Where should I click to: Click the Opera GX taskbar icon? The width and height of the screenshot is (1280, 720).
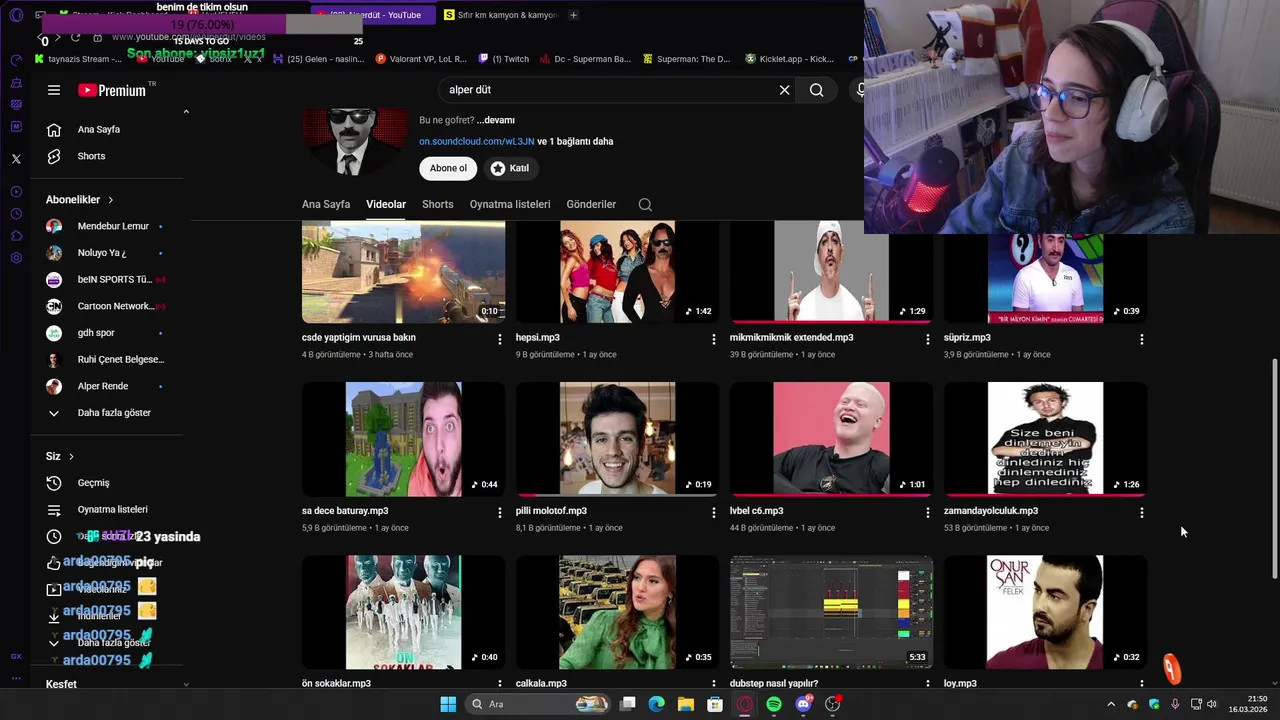click(x=744, y=704)
